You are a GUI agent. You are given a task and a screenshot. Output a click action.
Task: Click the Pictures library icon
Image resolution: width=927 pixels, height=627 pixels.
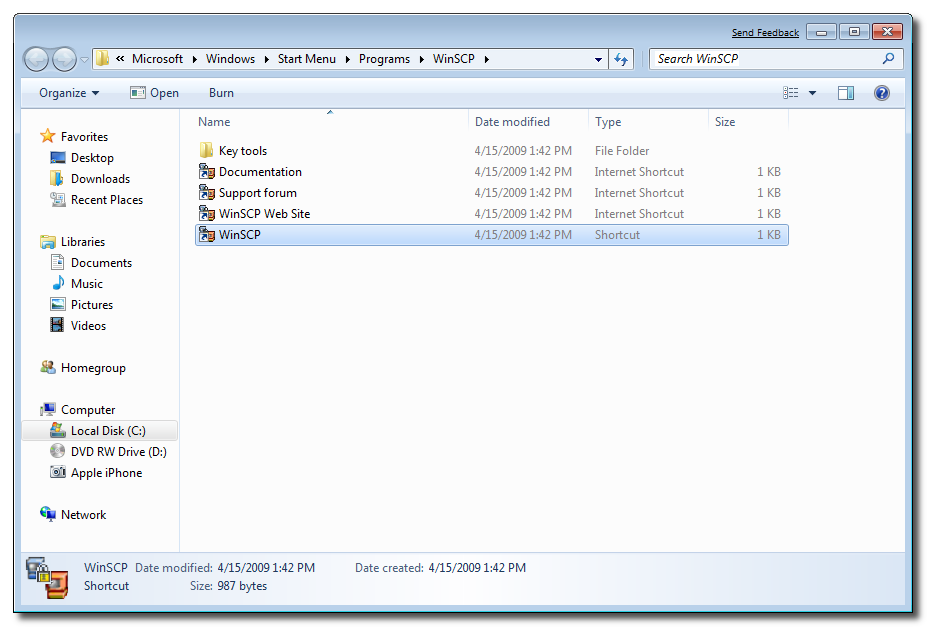[57, 304]
